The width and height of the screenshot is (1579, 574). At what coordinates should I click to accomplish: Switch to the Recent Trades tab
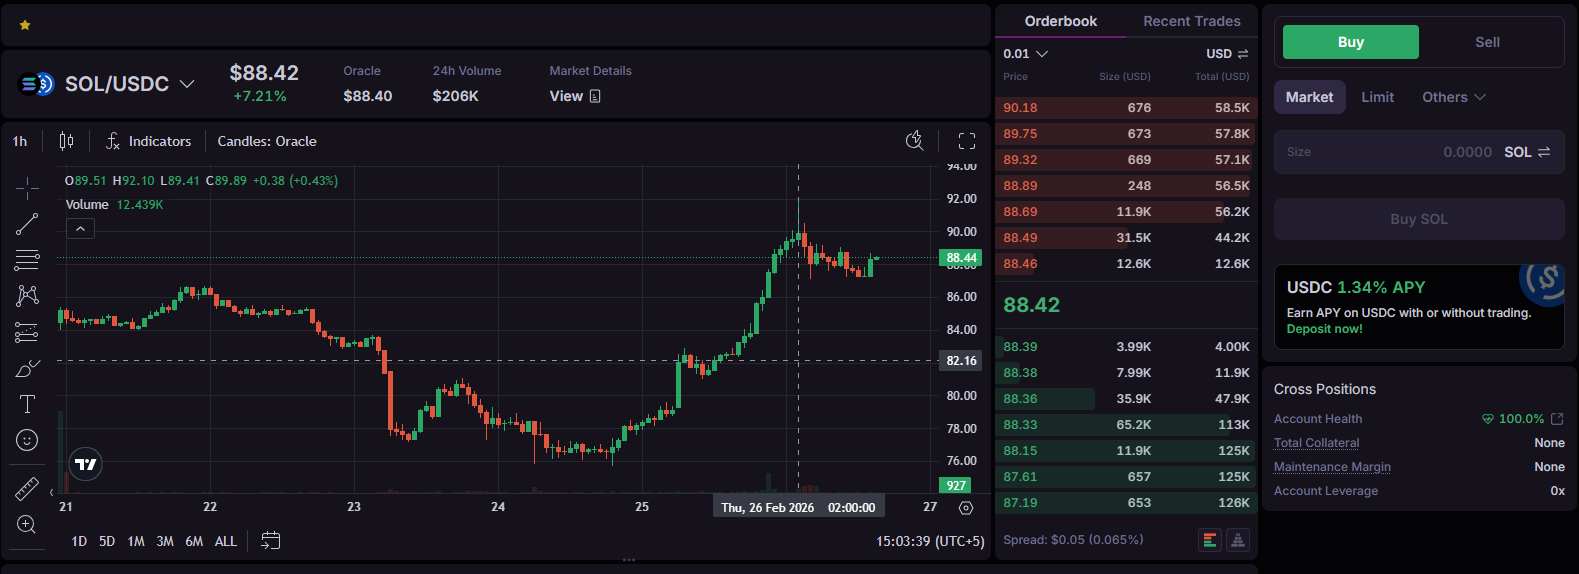click(1191, 21)
